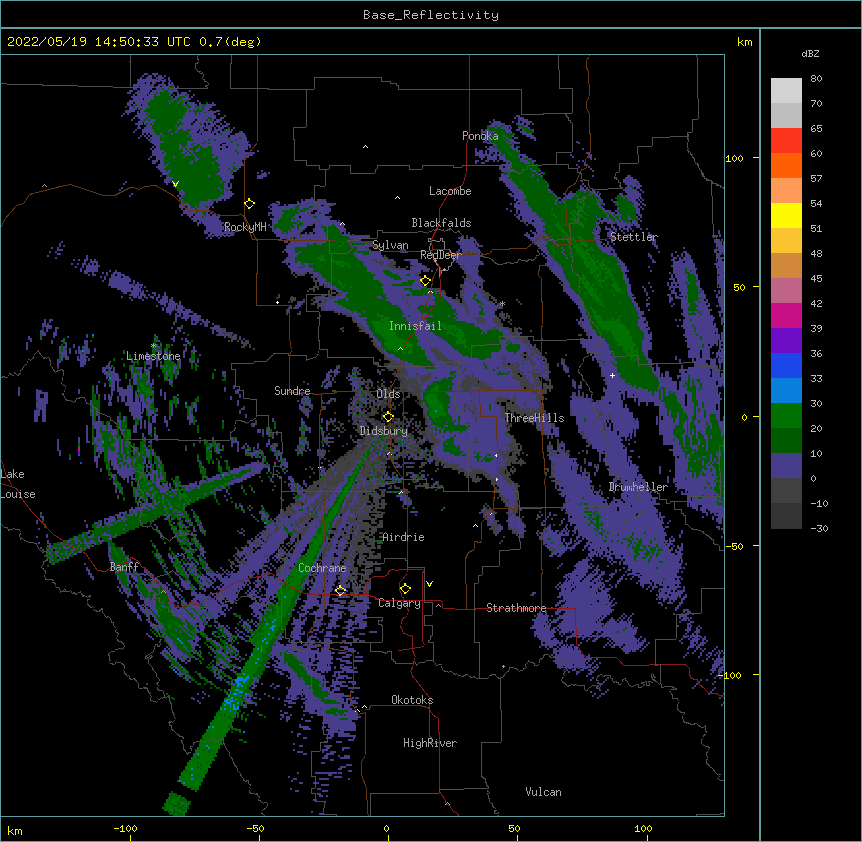Image resolution: width=862 pixels, height=842 pixels.
Task: Click the Didsbury map label
Action: point(384,431)
